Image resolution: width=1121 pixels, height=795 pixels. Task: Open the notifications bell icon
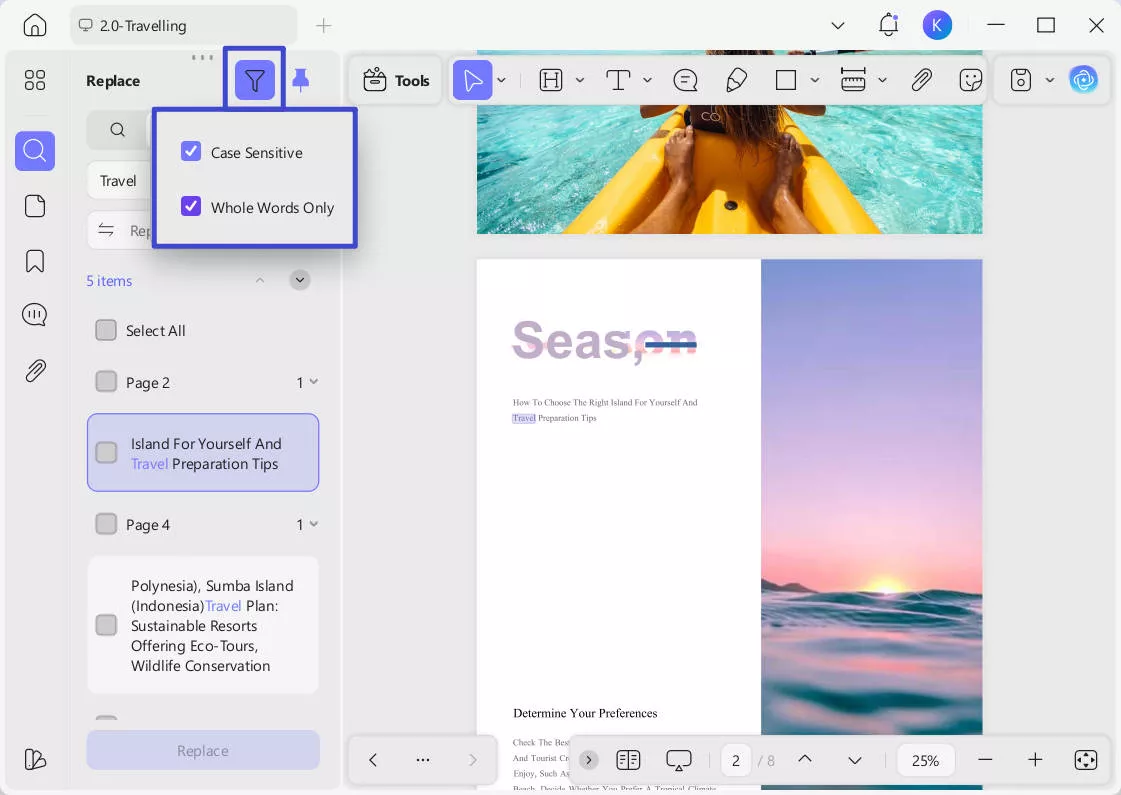pos(888,25)
